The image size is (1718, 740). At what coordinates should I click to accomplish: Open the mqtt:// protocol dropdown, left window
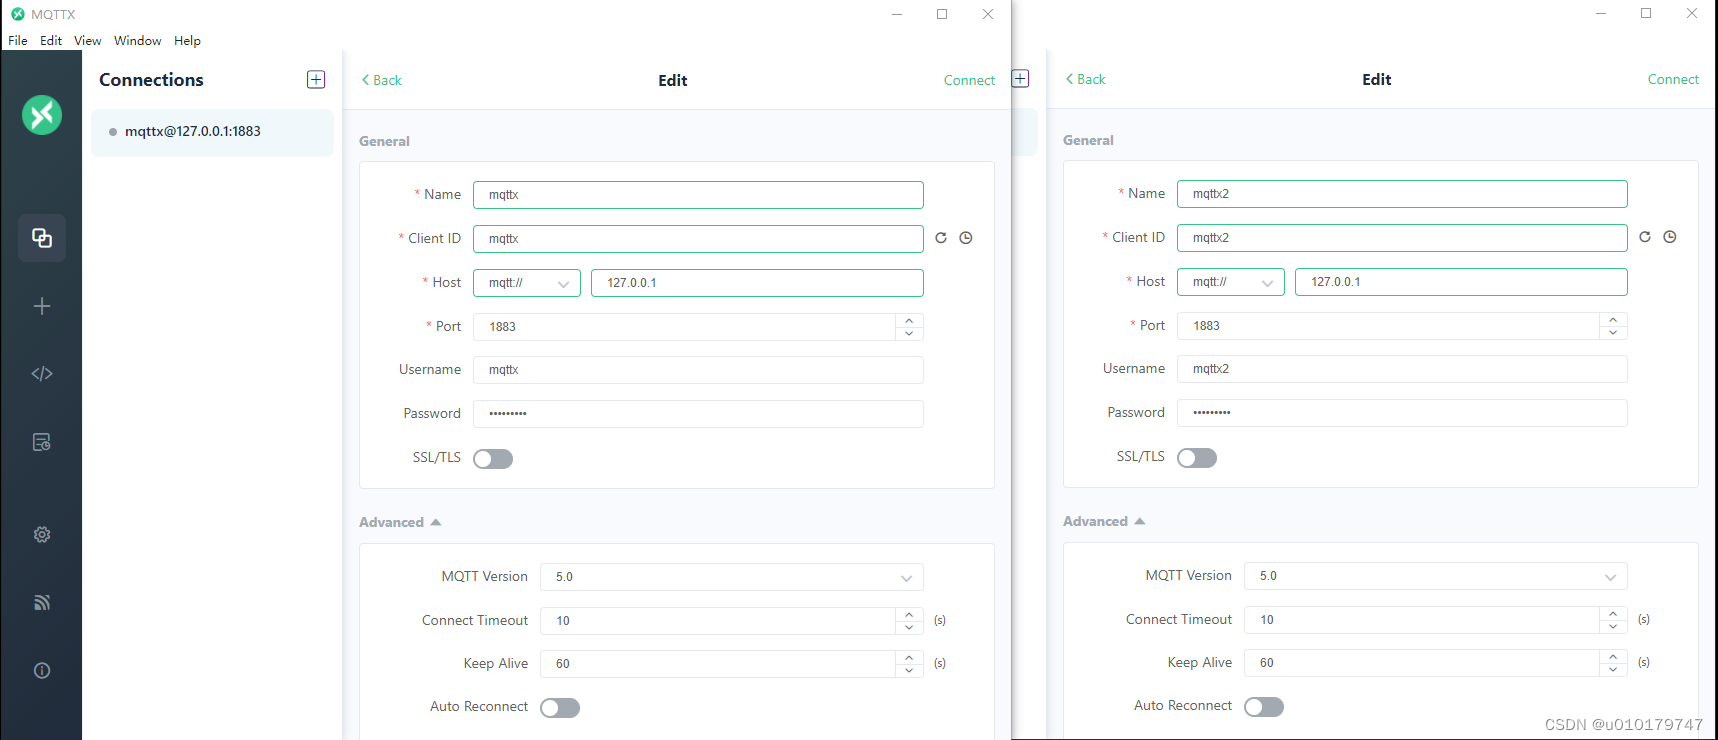pos(527,283)
